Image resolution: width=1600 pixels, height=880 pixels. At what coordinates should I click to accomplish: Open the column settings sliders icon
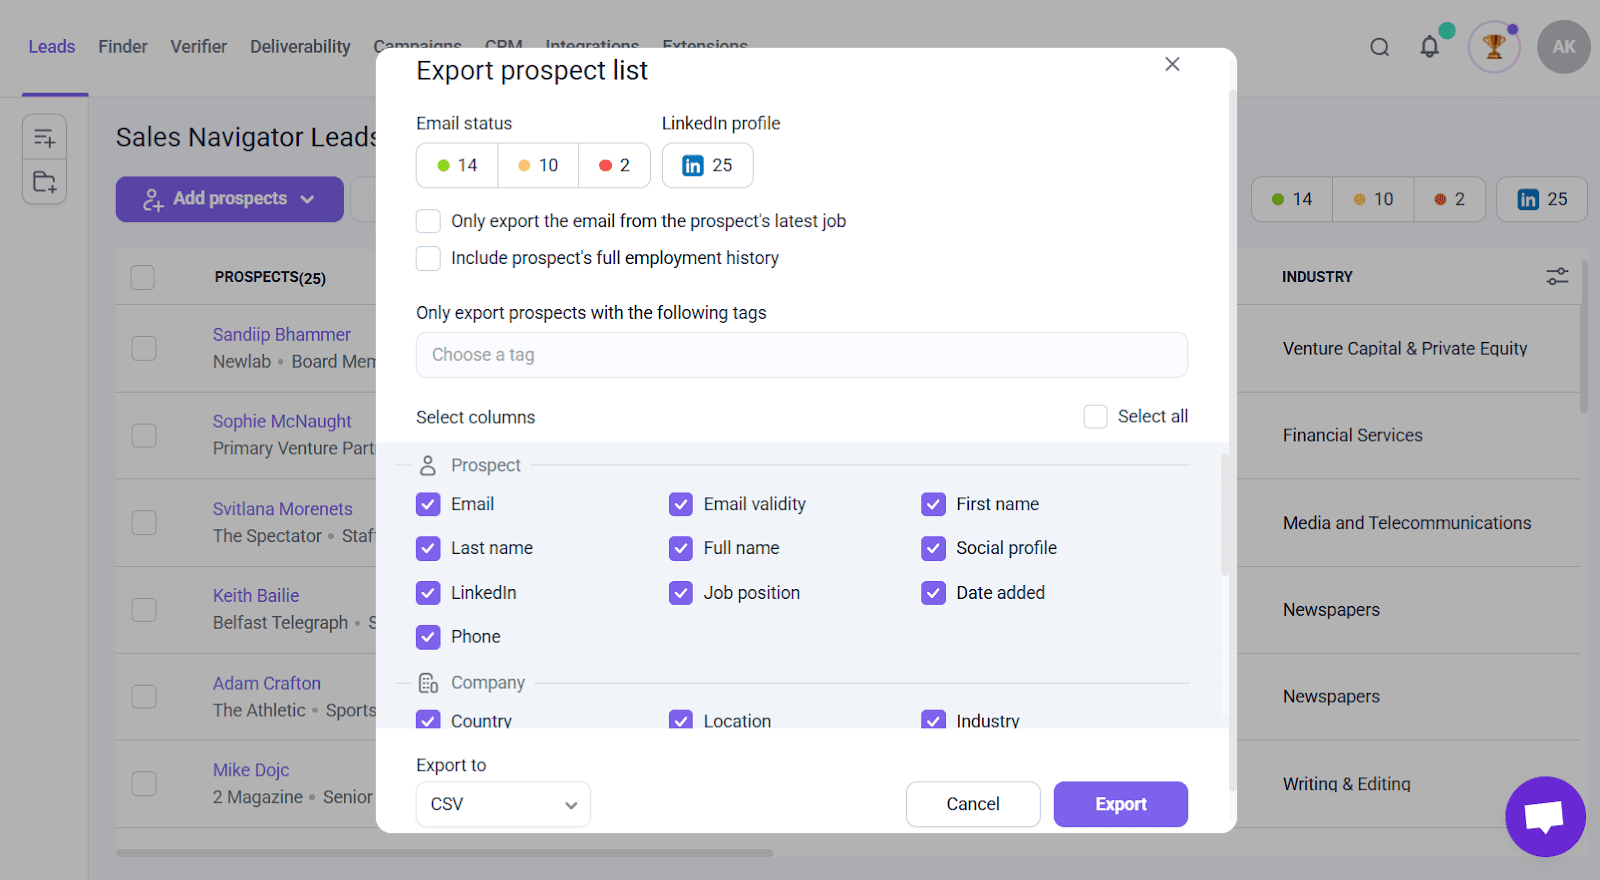[x=1557, y=276]
